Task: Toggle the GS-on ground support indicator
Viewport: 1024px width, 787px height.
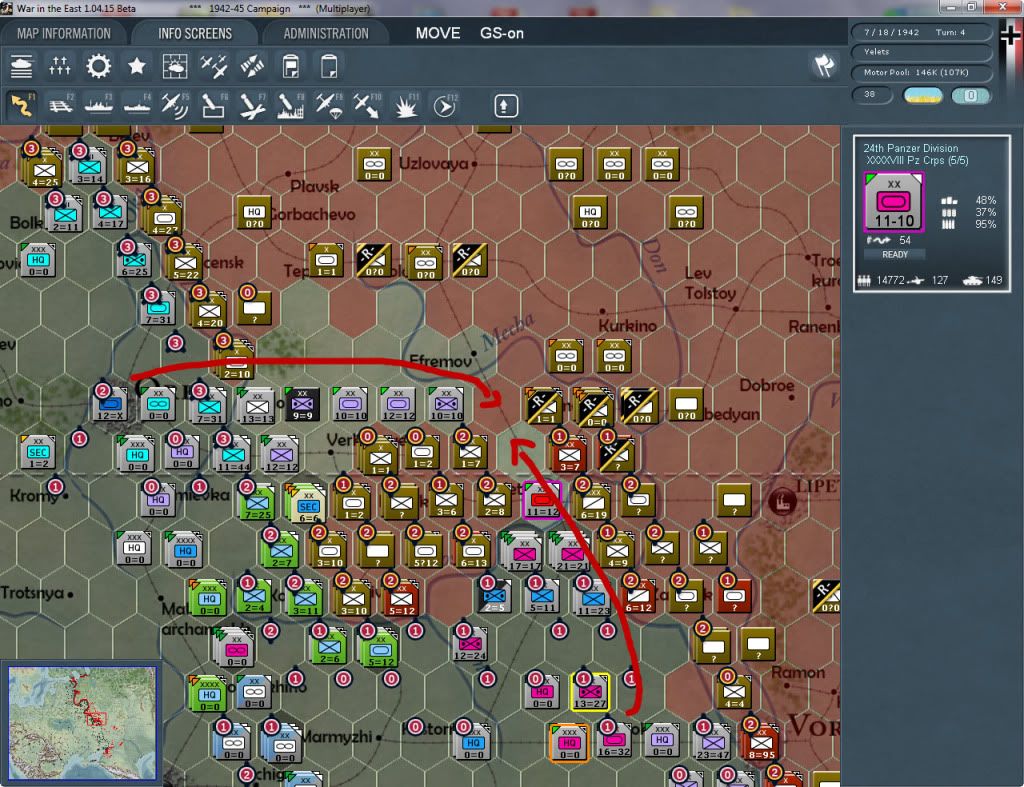Action: [502, 33]
